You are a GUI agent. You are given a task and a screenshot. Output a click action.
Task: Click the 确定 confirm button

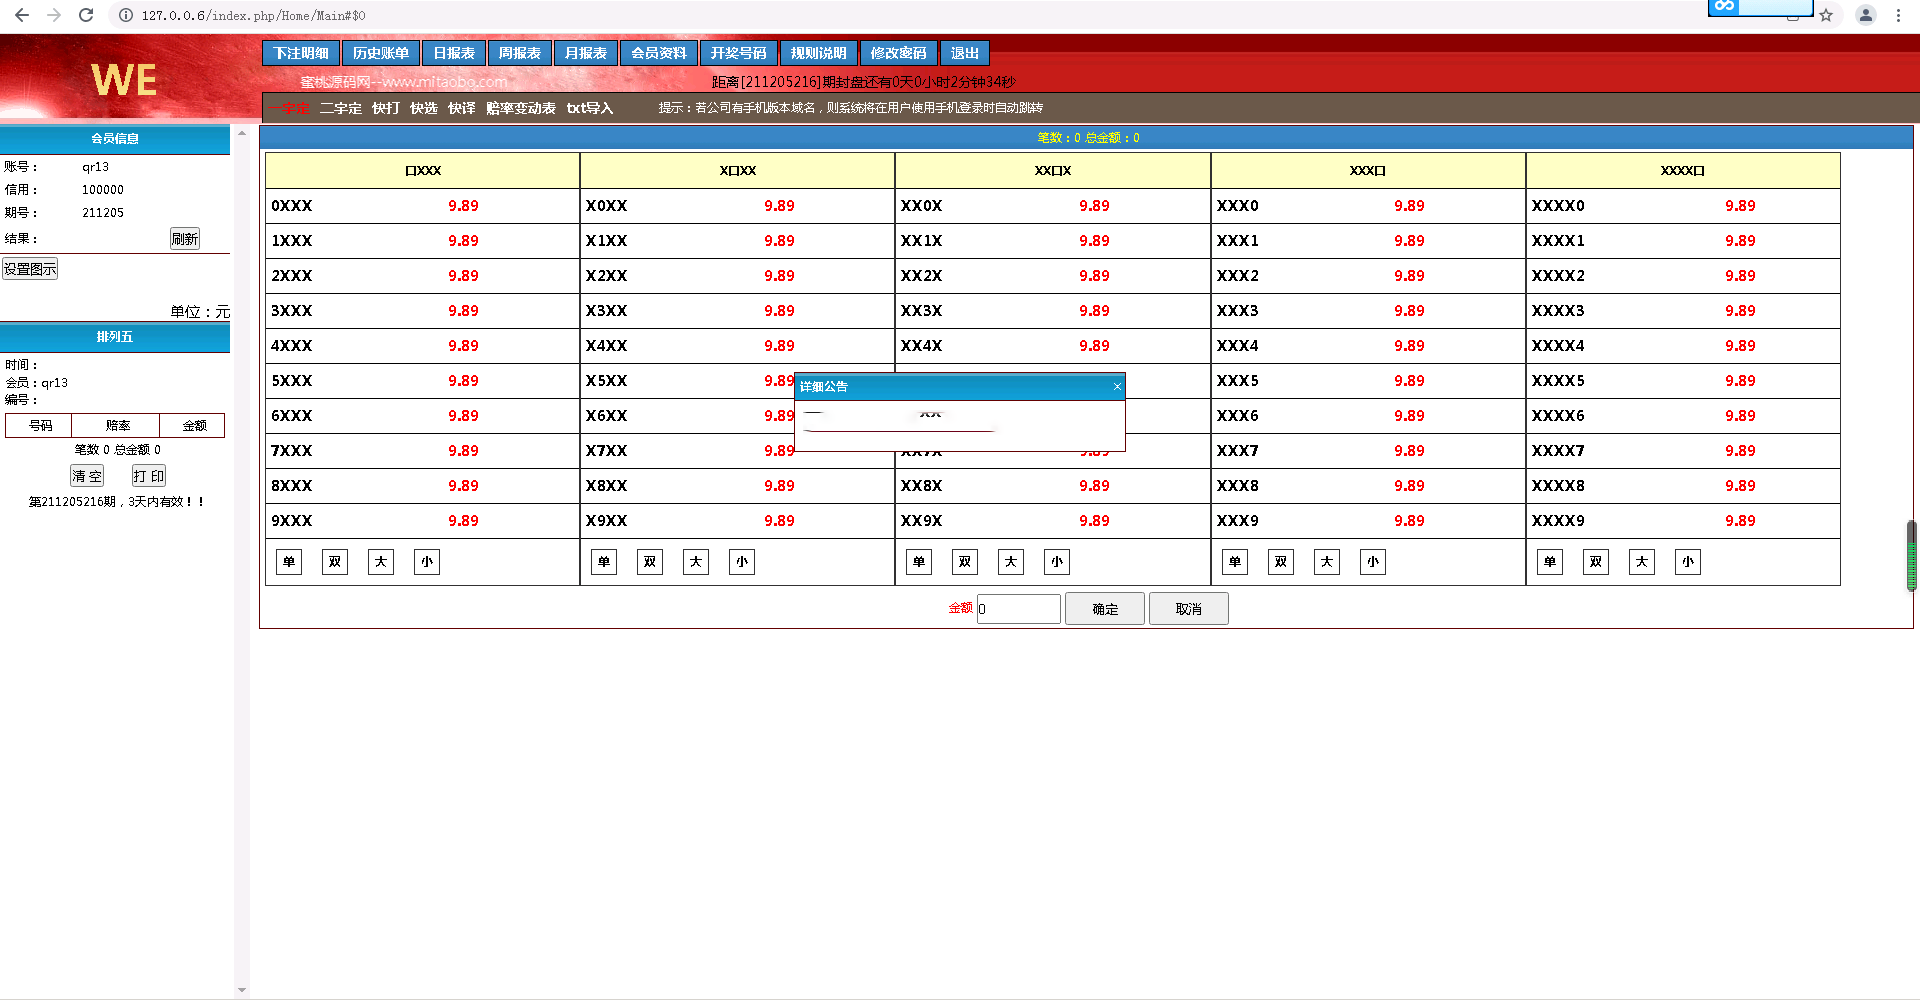1104,609
